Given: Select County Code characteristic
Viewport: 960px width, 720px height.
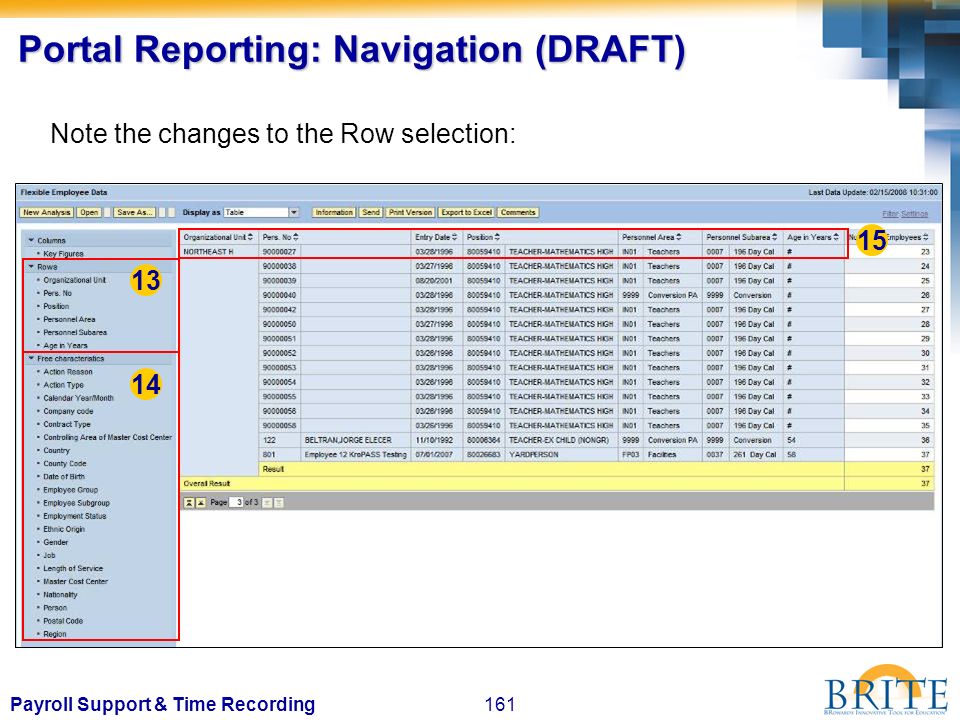Looking at the screenshot, I should pos(65,463).
